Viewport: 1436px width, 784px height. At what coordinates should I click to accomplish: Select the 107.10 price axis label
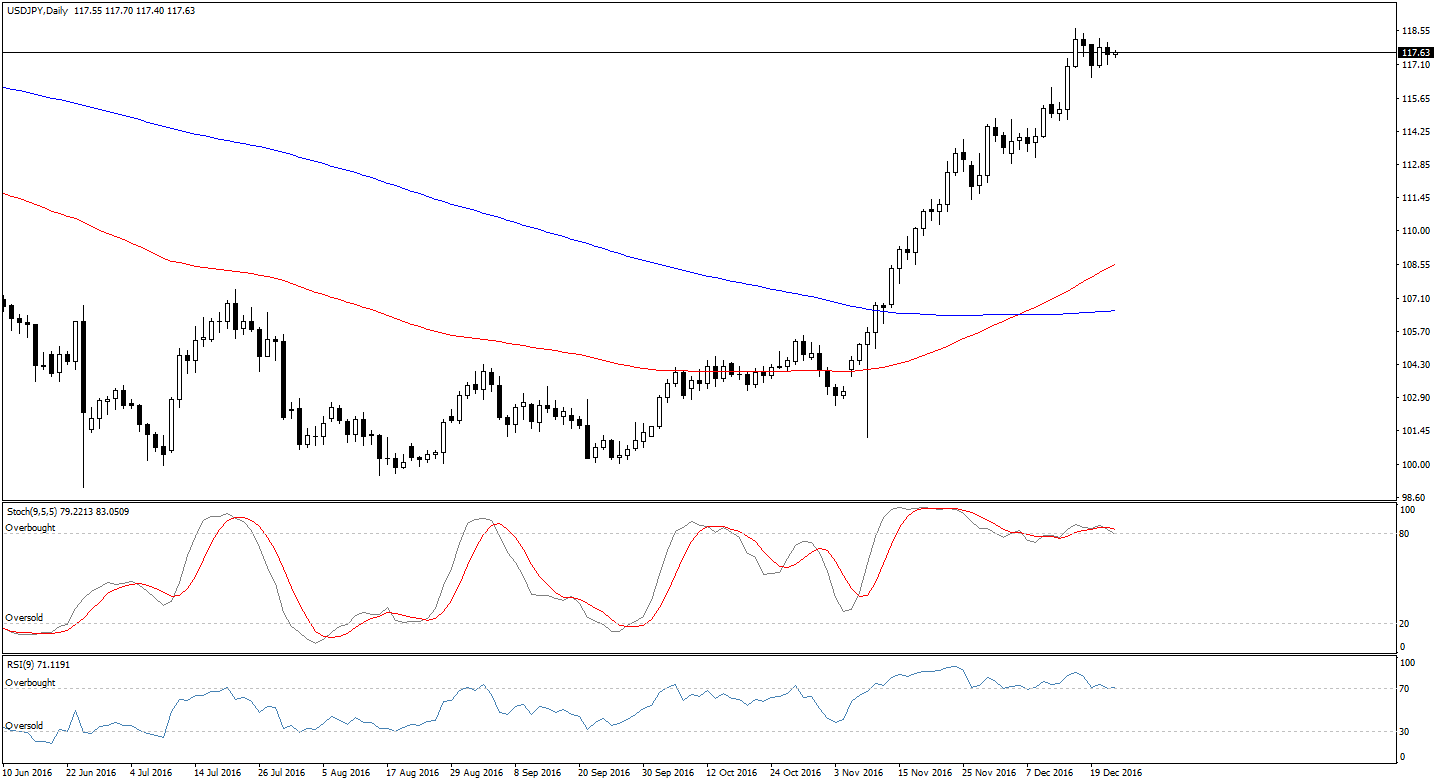pos(1414,298)
